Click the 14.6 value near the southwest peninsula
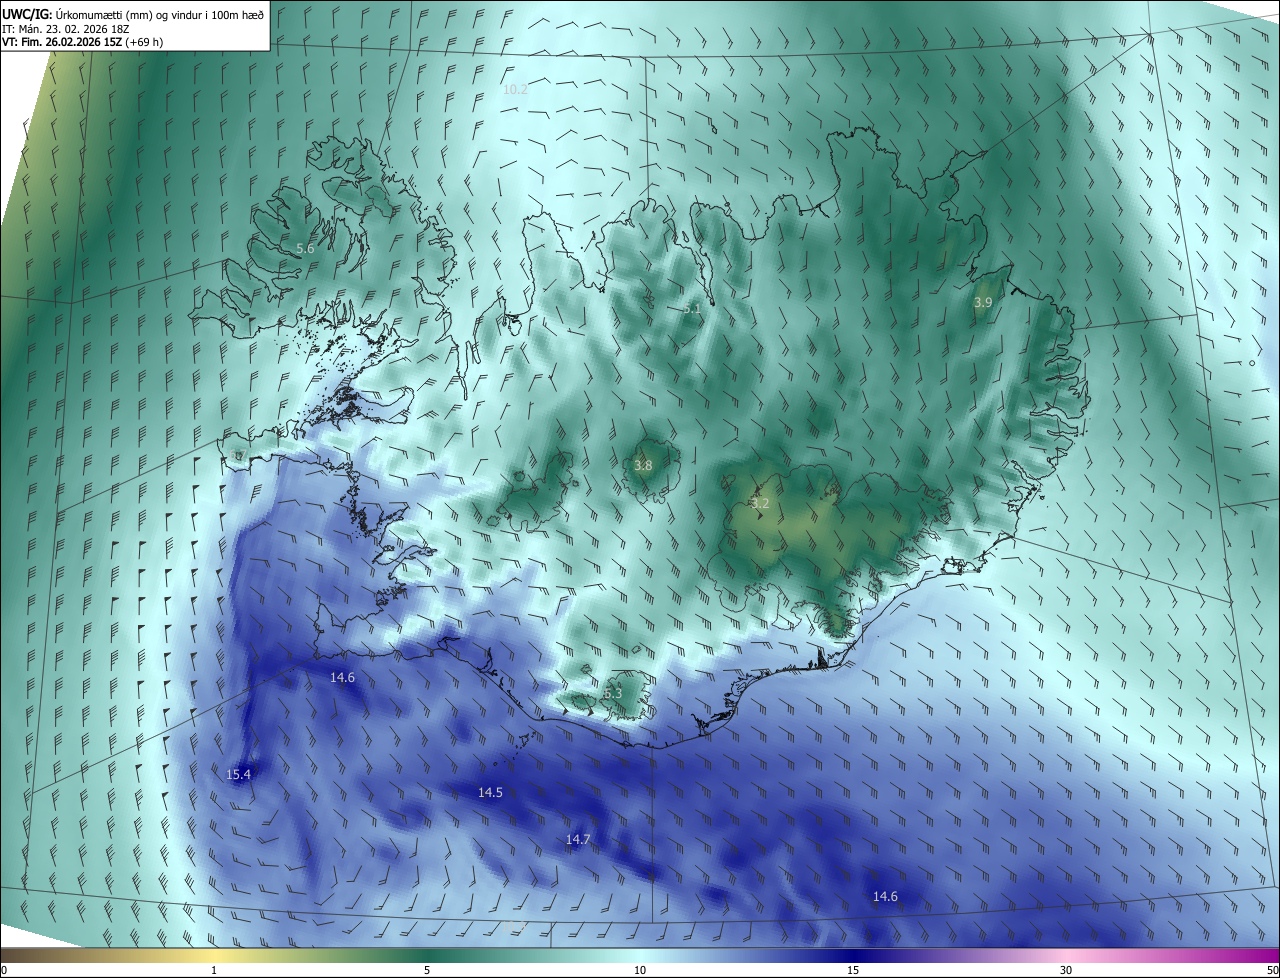The width and height of the screenshot is (1280, 978). point(342,677)
